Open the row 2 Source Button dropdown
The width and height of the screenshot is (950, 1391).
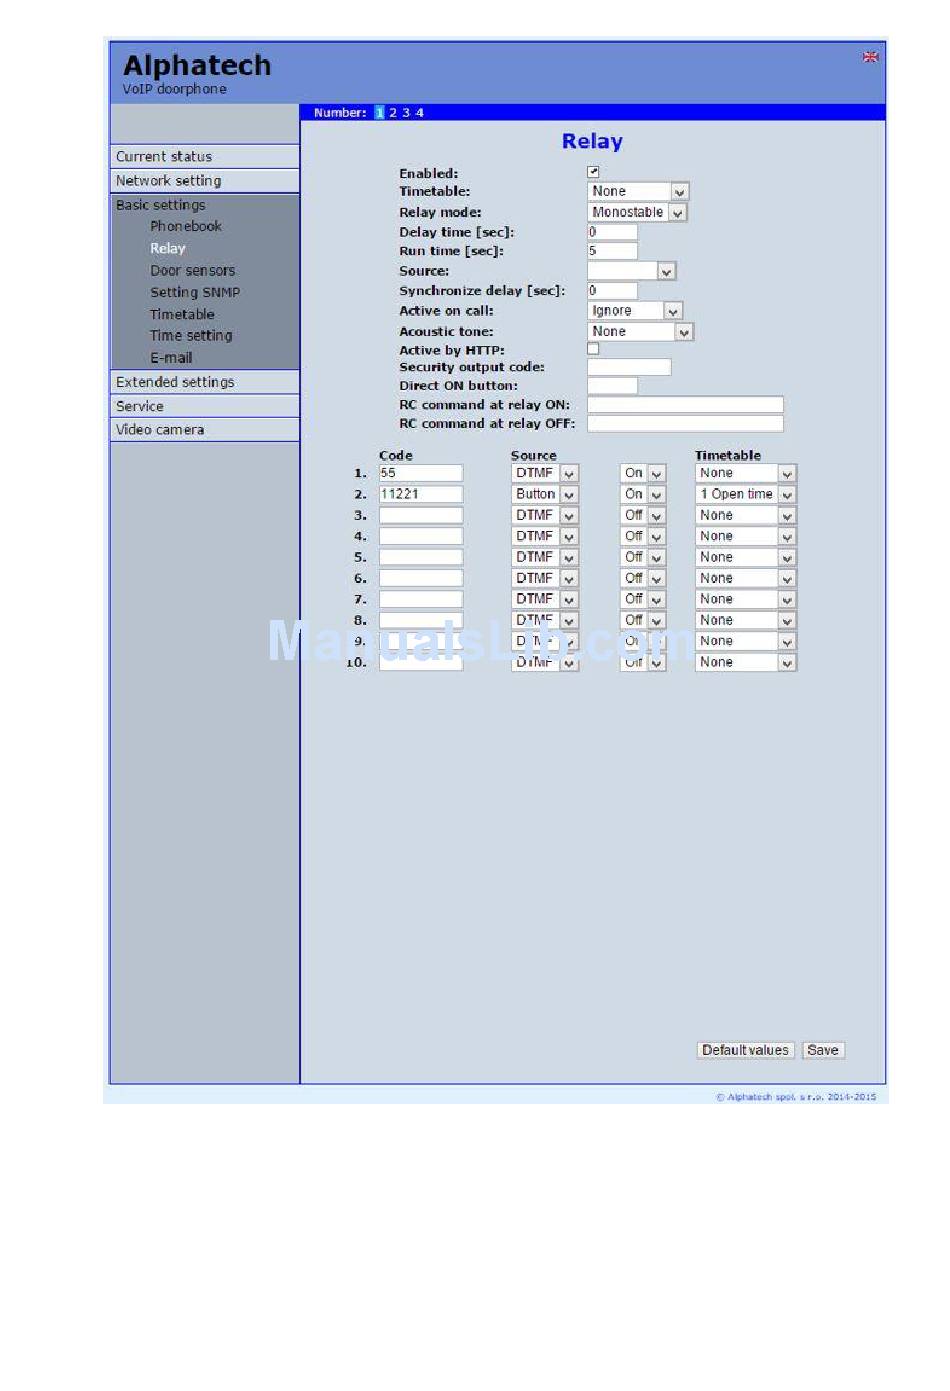[545, 494]
